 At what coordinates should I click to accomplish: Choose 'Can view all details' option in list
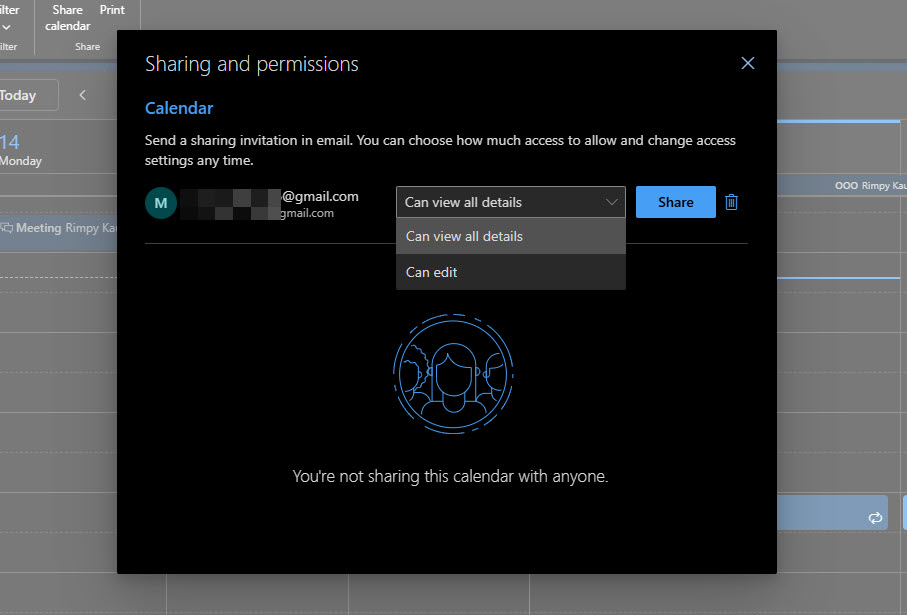coord(510,236)
